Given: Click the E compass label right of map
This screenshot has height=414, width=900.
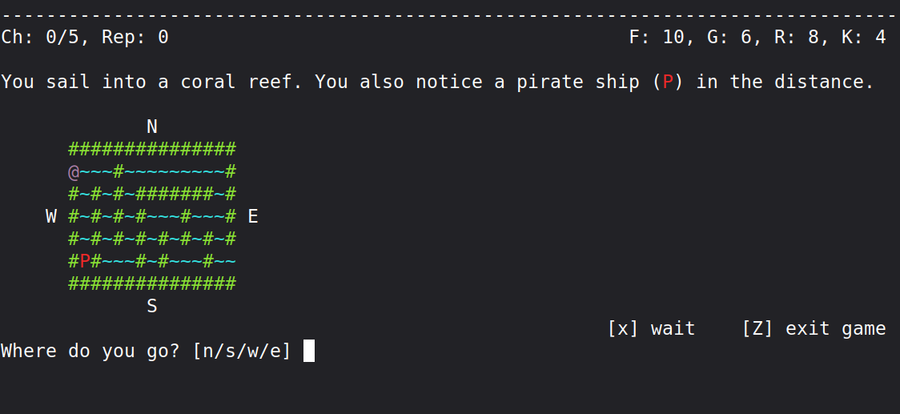Looking at the screenshot, I should point(253,216).
